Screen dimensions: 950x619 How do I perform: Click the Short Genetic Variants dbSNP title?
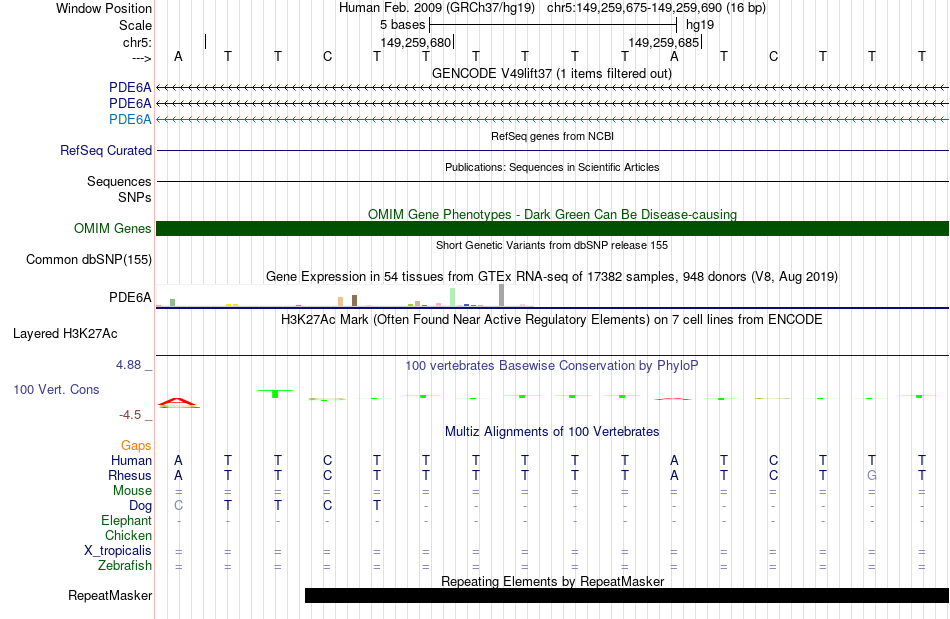[x=551, y=245]
